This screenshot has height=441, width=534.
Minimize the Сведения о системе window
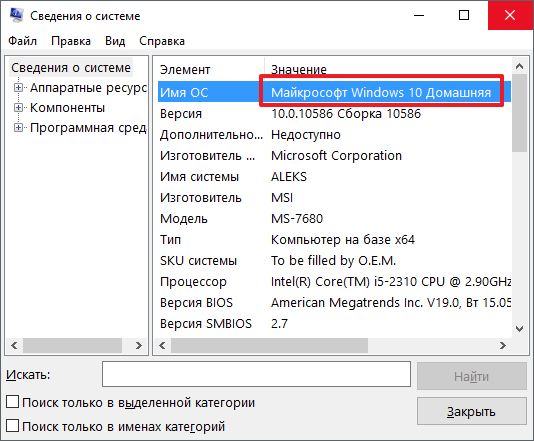(419, 15)
